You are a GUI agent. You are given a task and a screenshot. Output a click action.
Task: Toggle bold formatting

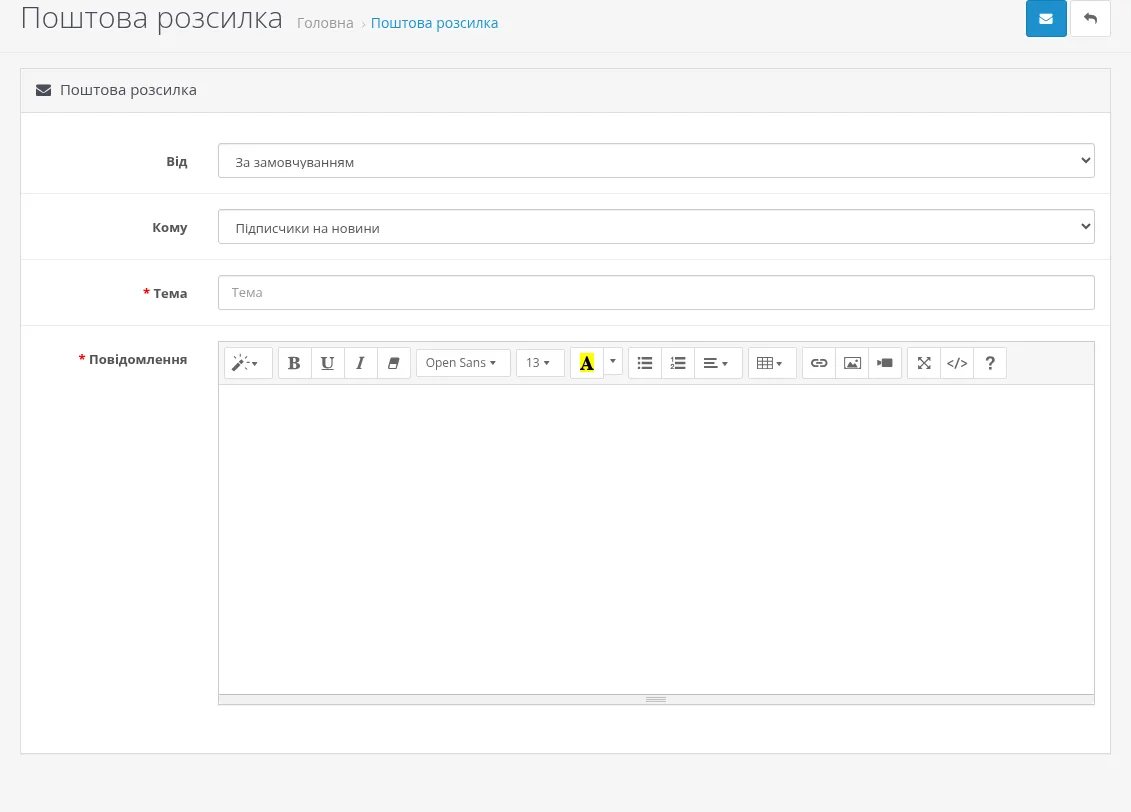click(x=294, y=363)
